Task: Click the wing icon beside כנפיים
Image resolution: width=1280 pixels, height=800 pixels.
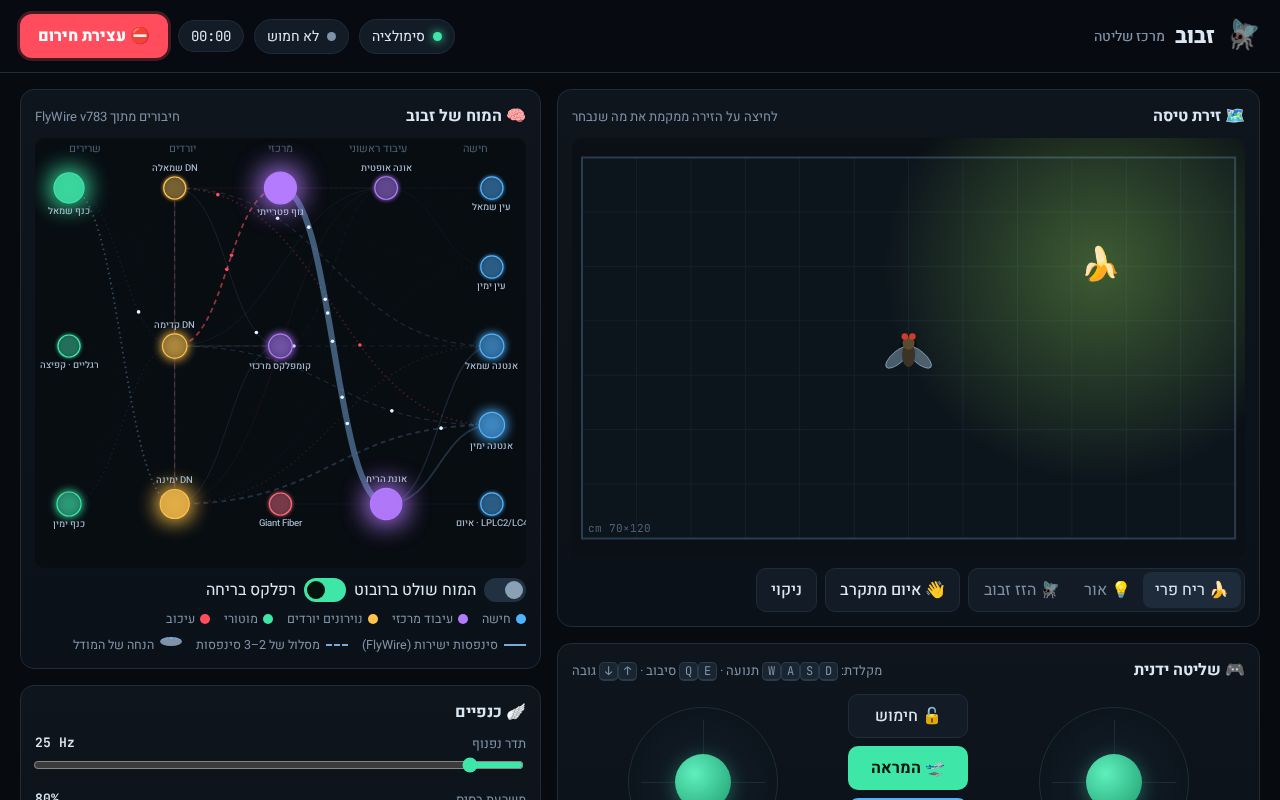Action: pos(516,712)
